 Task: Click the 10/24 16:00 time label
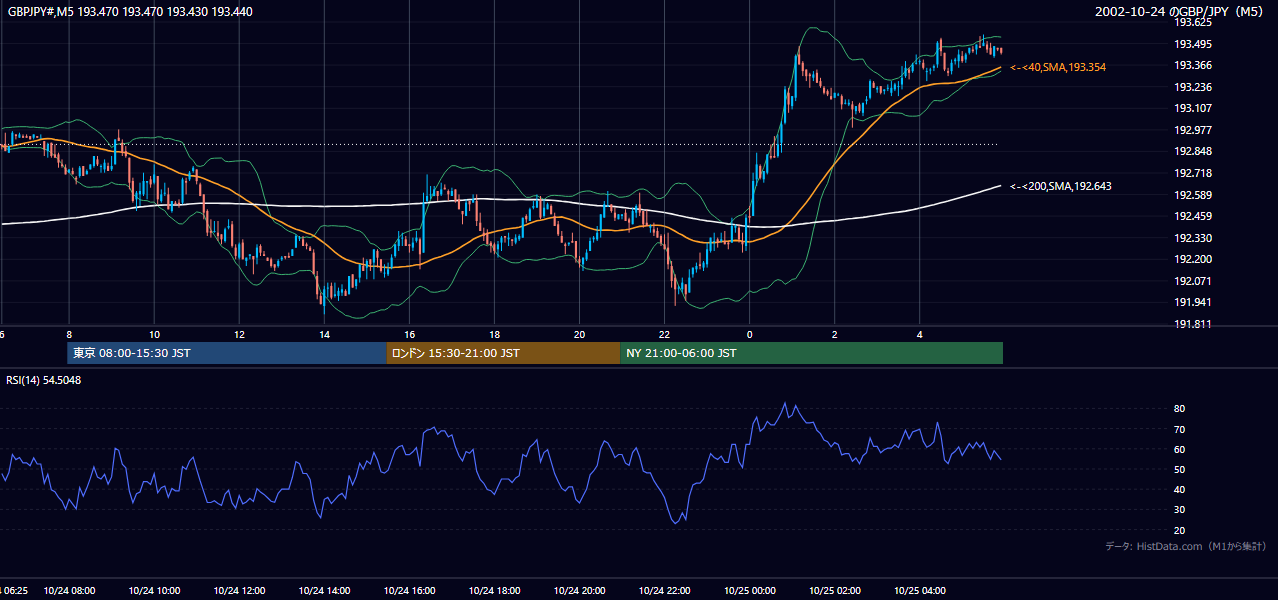click(409, 591)
